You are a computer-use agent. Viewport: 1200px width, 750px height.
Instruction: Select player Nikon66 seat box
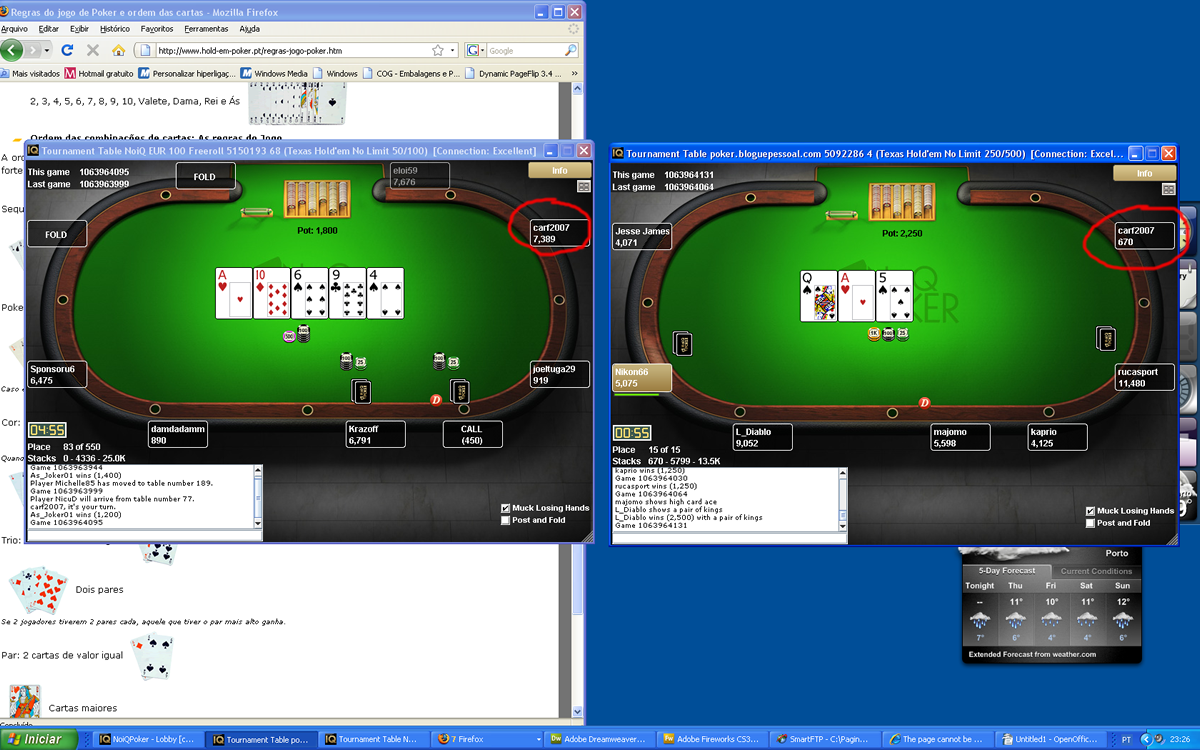coord(642,377)
